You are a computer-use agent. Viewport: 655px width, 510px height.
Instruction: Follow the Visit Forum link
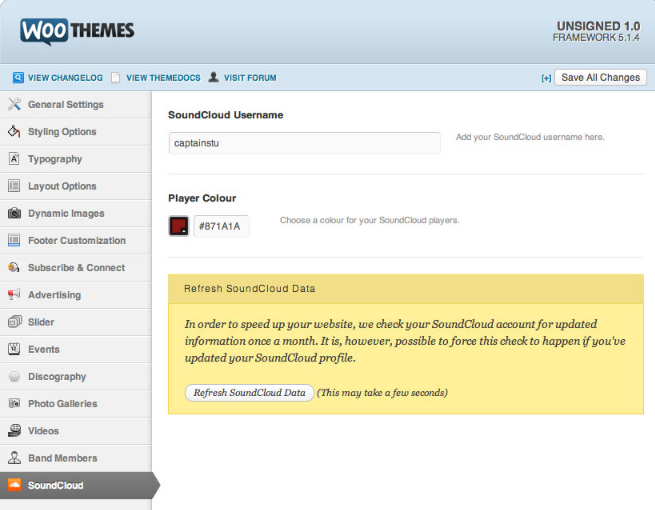[250, 78]
